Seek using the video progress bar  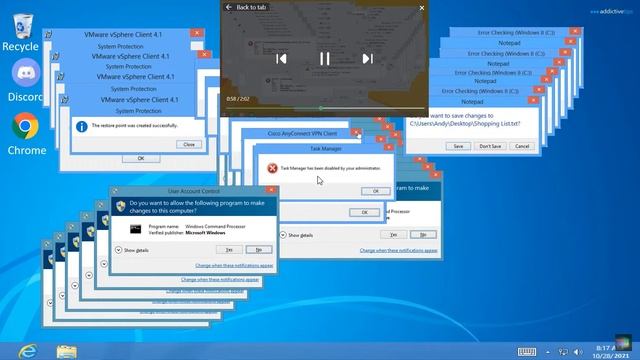tap(324, 108)
